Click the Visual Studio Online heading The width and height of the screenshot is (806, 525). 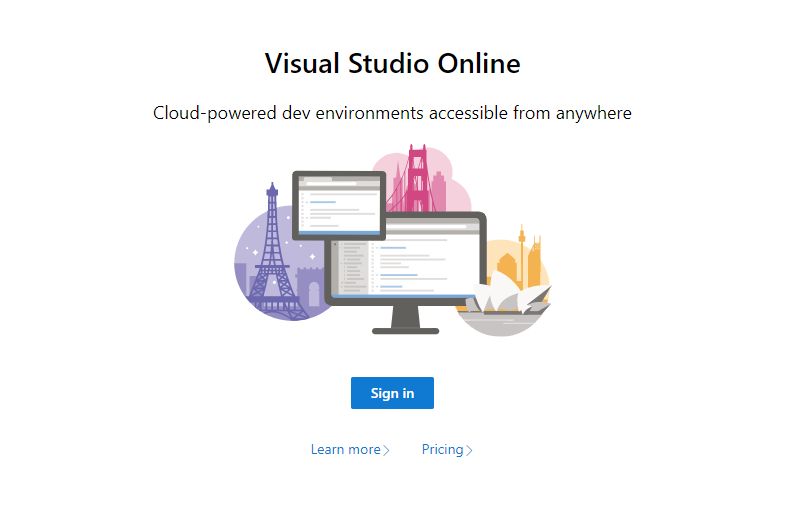pyautogui.click(x=393, y=63)
